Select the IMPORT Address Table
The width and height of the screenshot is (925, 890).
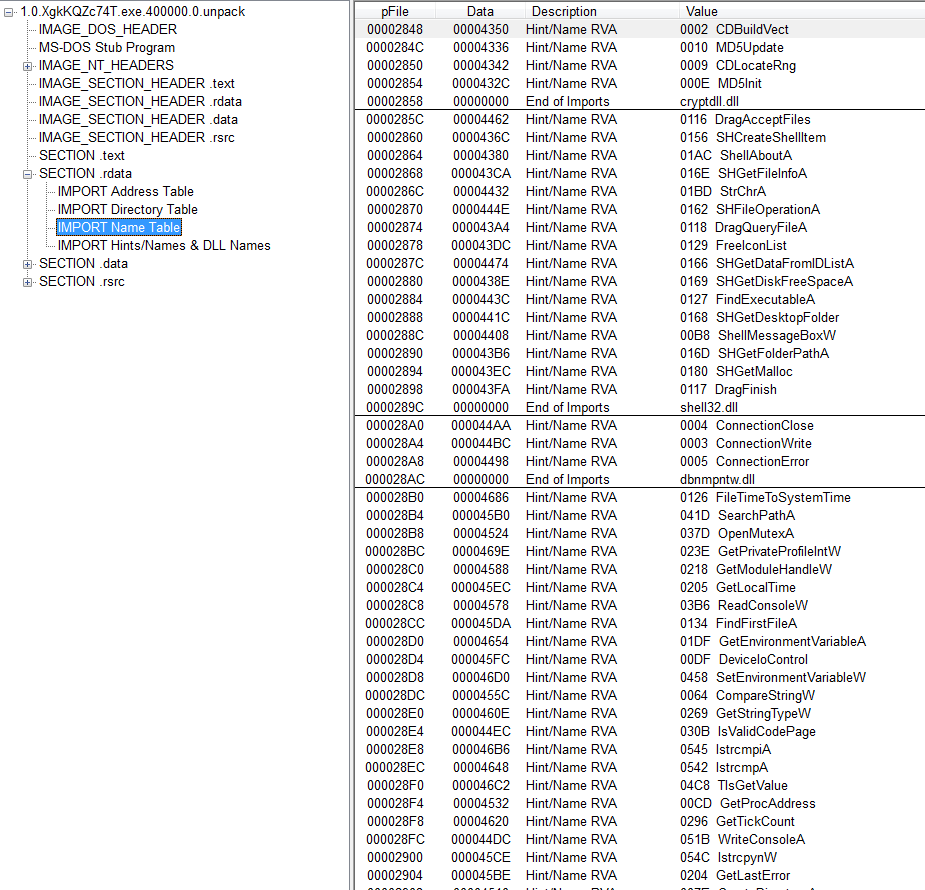(x=123, y=191)
